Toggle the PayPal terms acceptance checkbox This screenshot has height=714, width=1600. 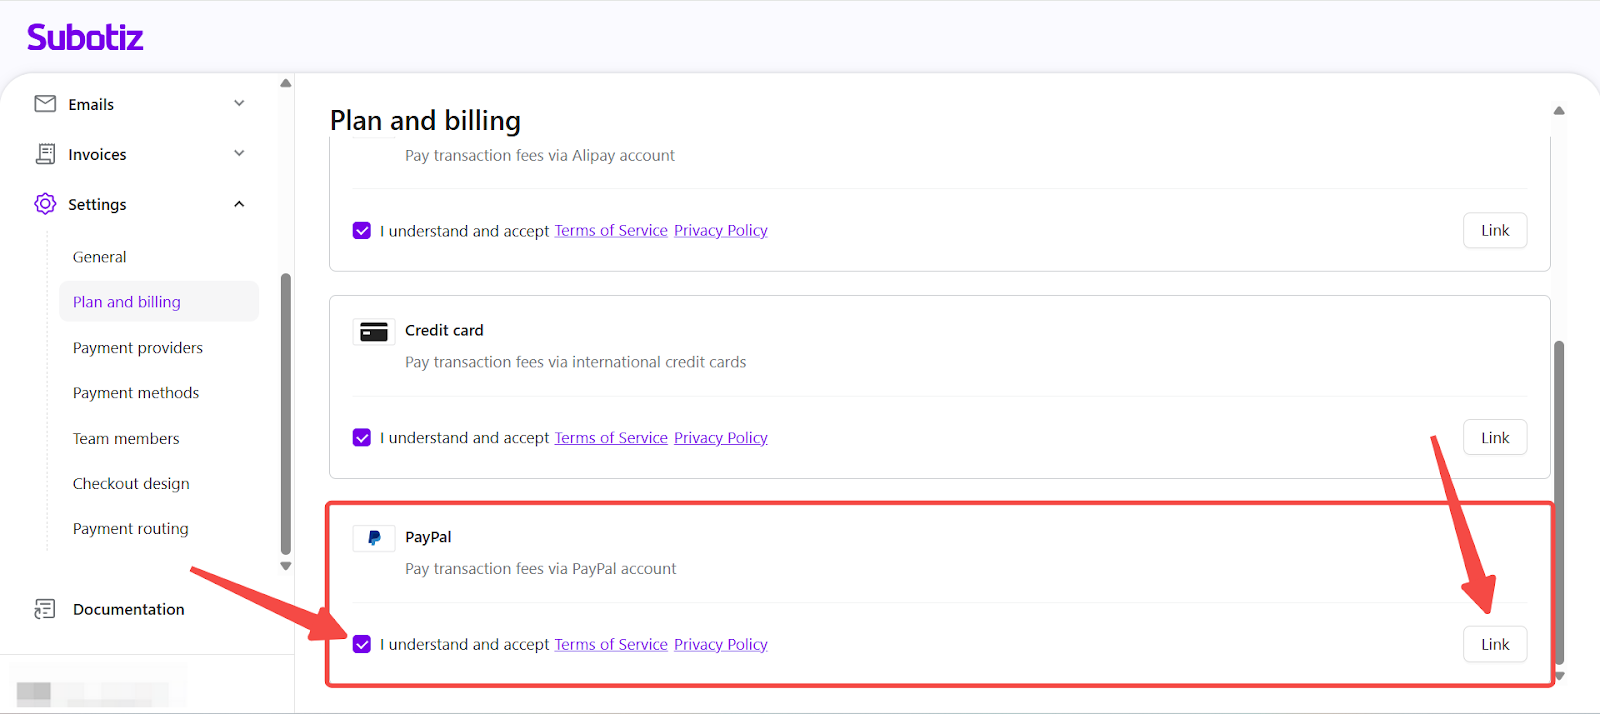tap(362, 645)
